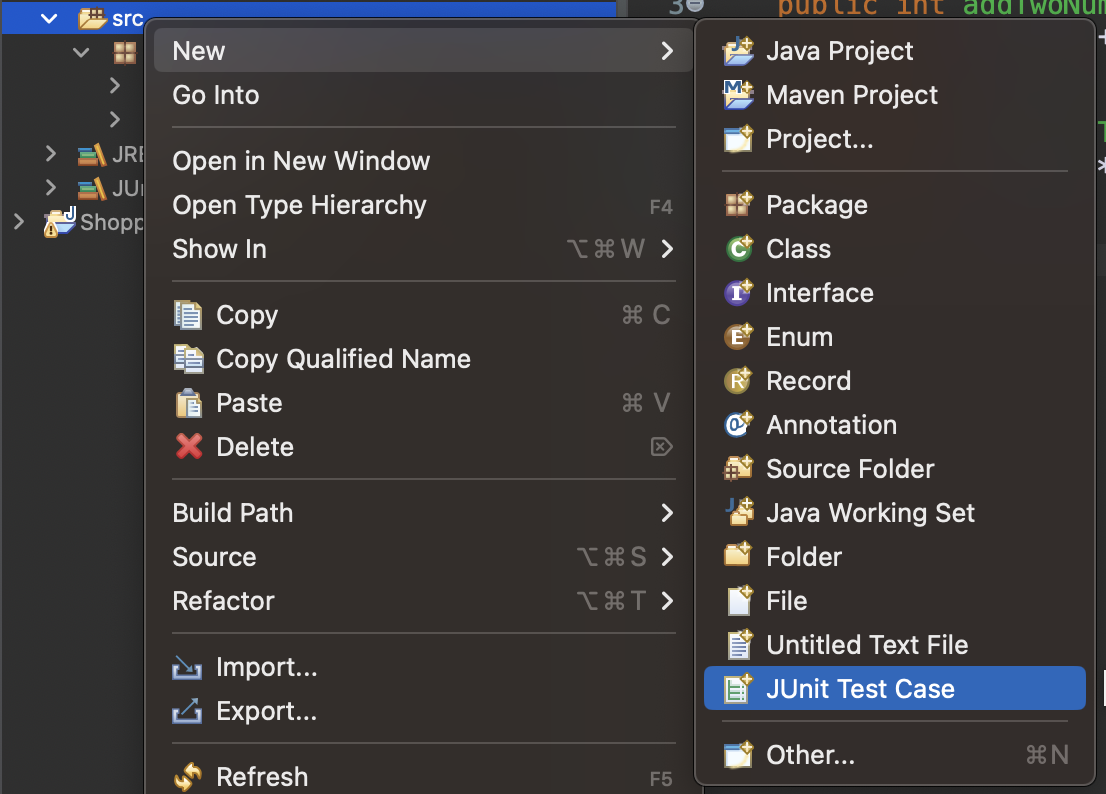Choose Interface from New submenu
The height and width of the screenshot is (794, 1106).
click(x=894, y=293)
